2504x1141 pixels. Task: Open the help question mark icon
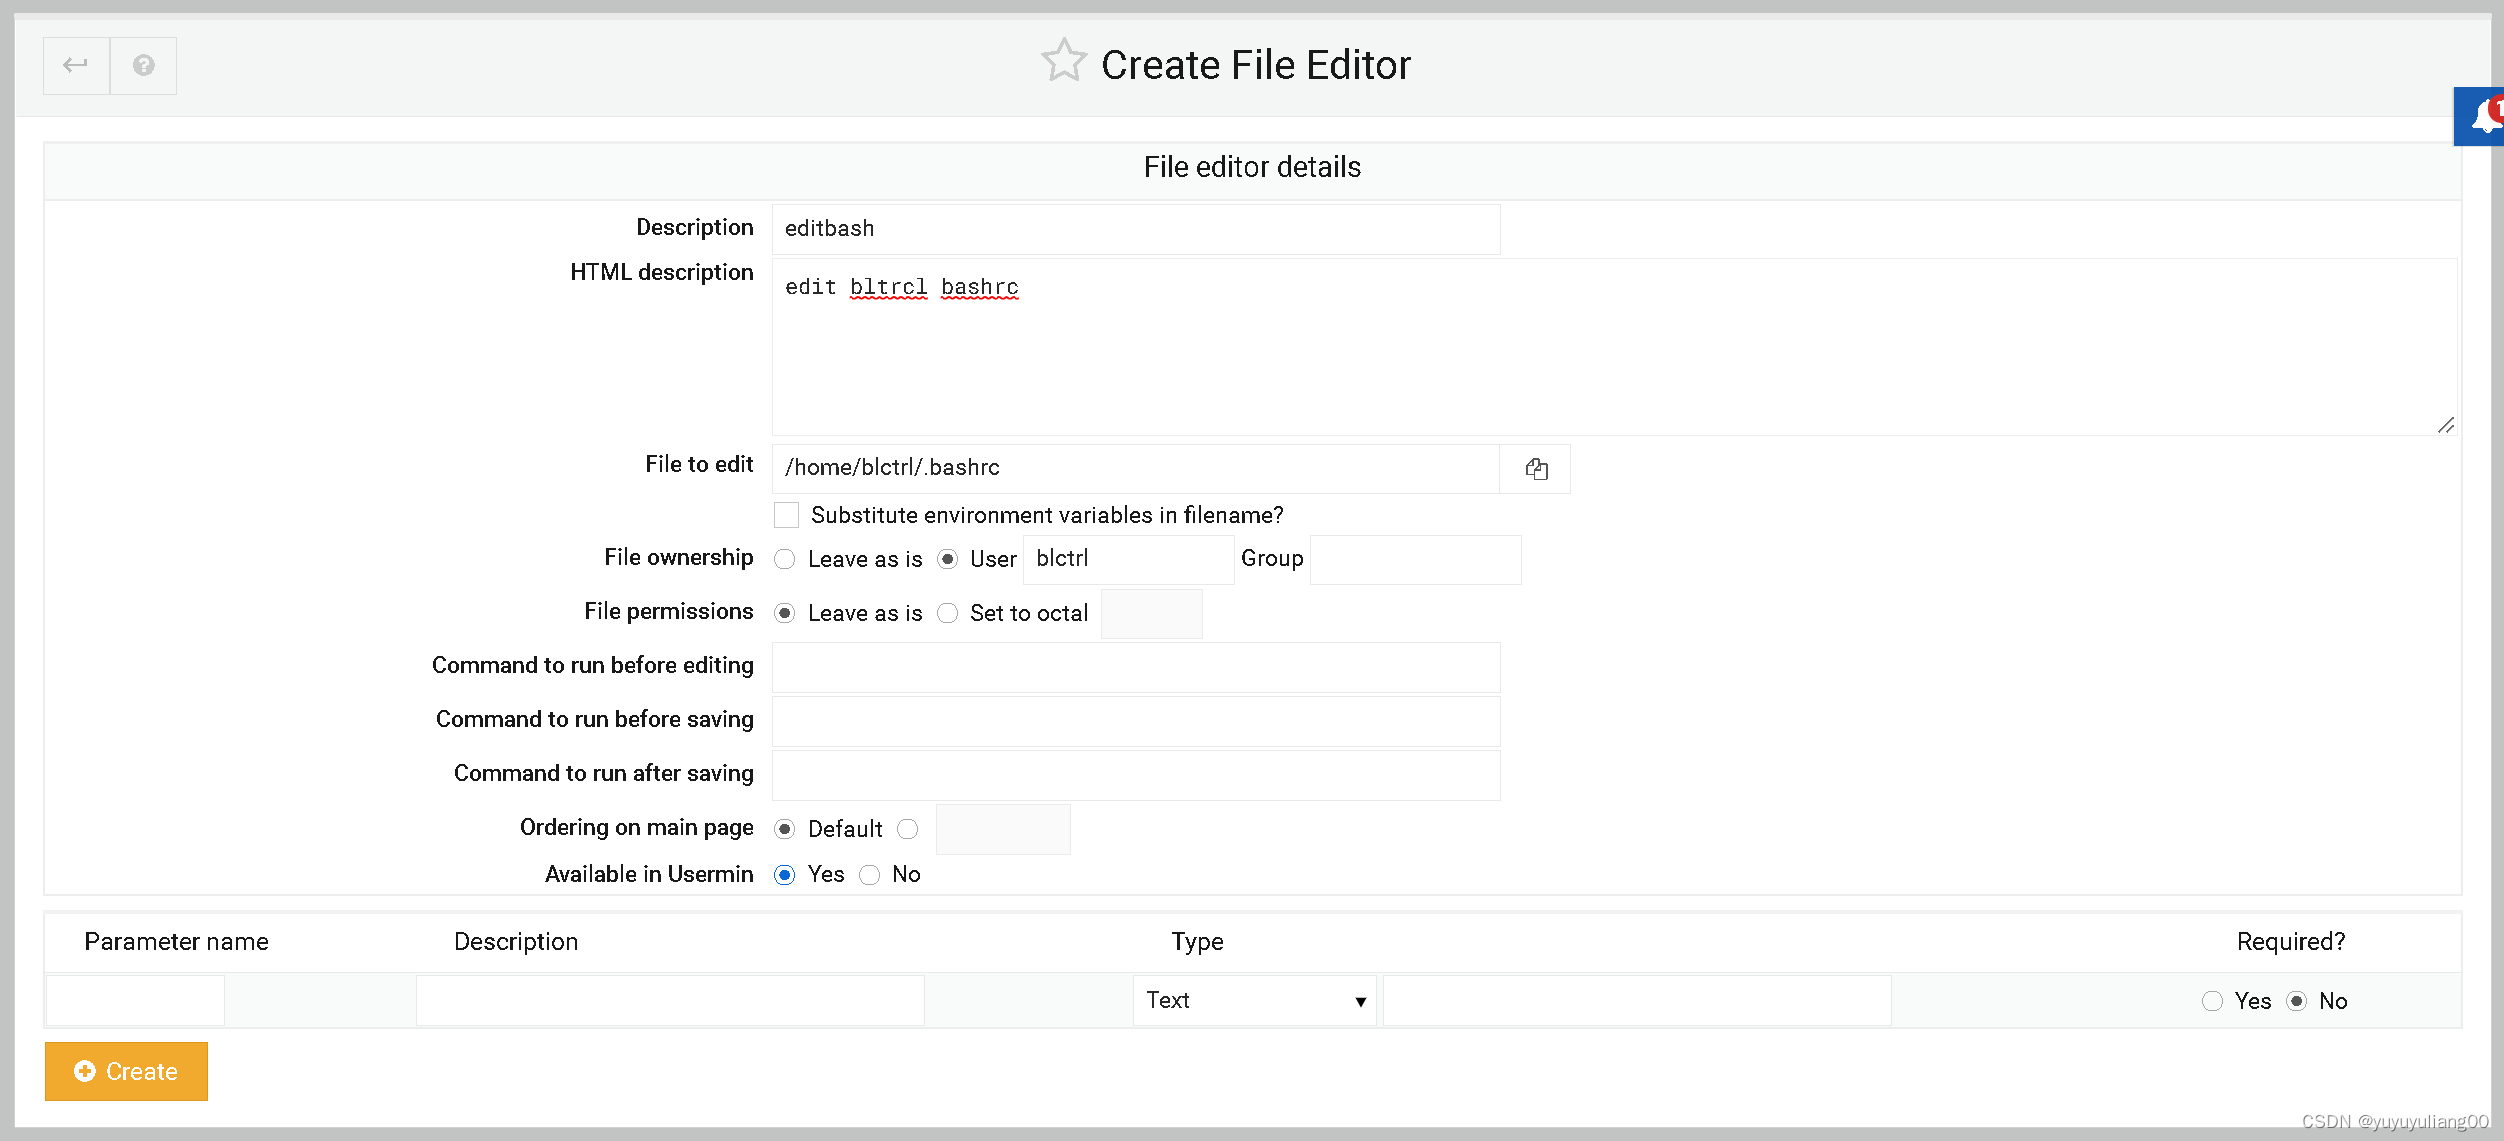144,66
